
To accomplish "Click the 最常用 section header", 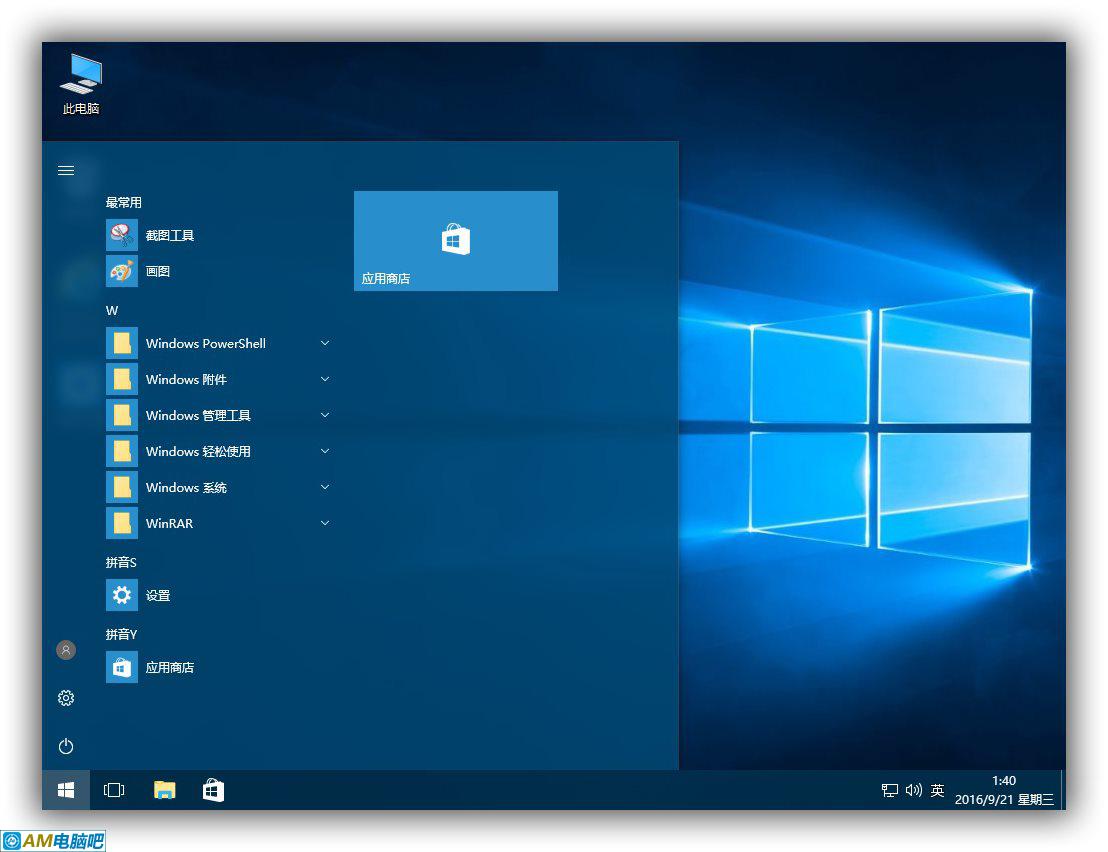I will click(124, 203).
